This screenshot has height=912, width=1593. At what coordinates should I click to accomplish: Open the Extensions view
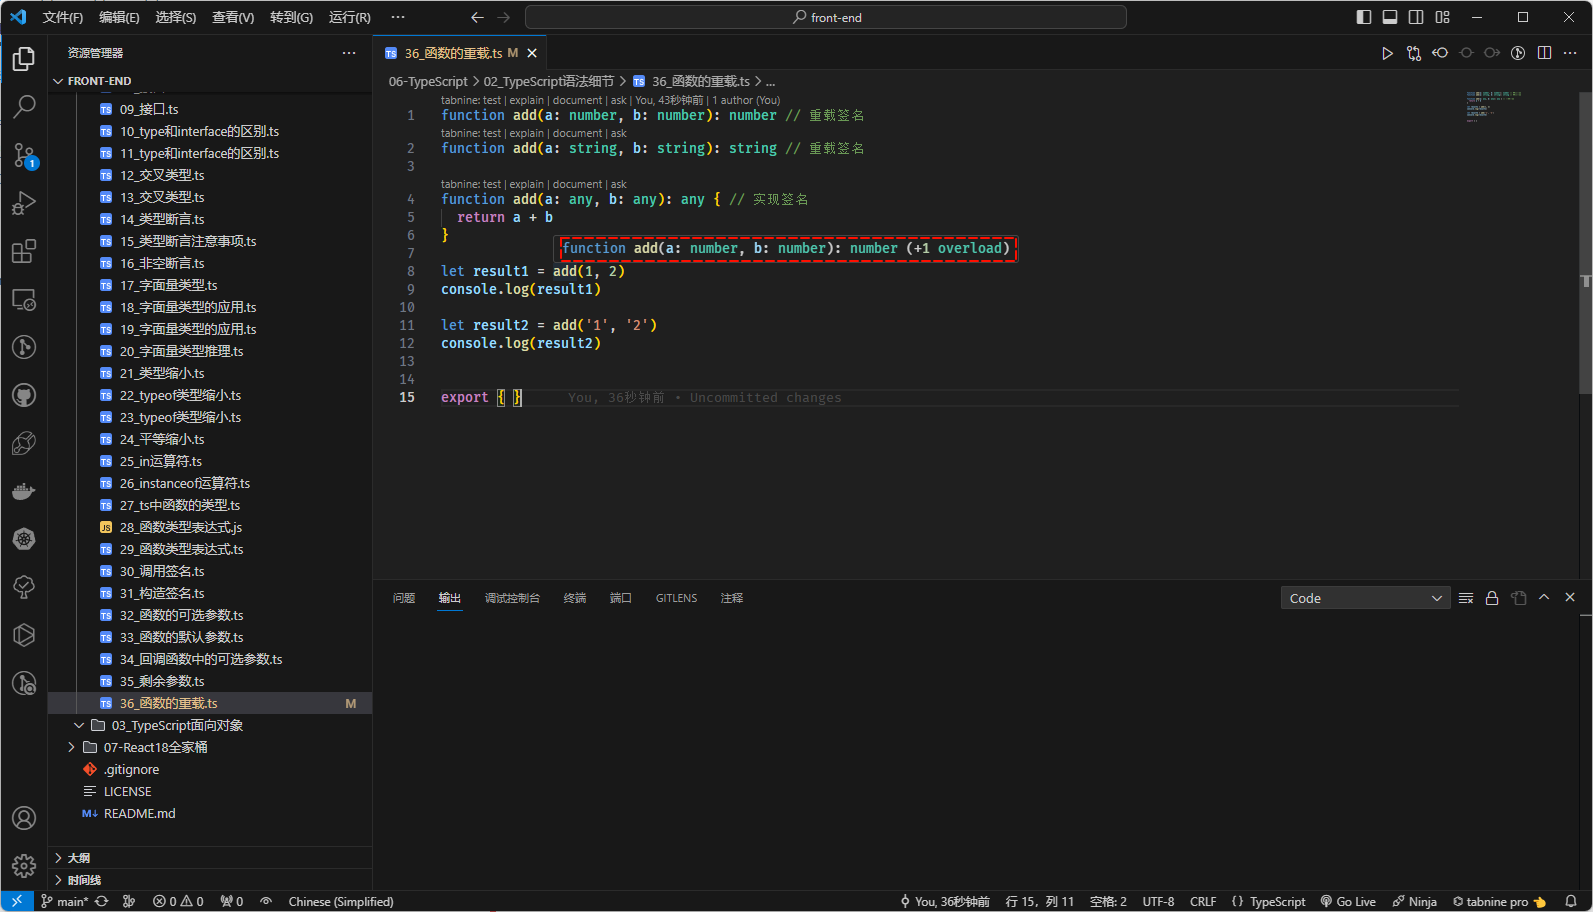(24, 251)
